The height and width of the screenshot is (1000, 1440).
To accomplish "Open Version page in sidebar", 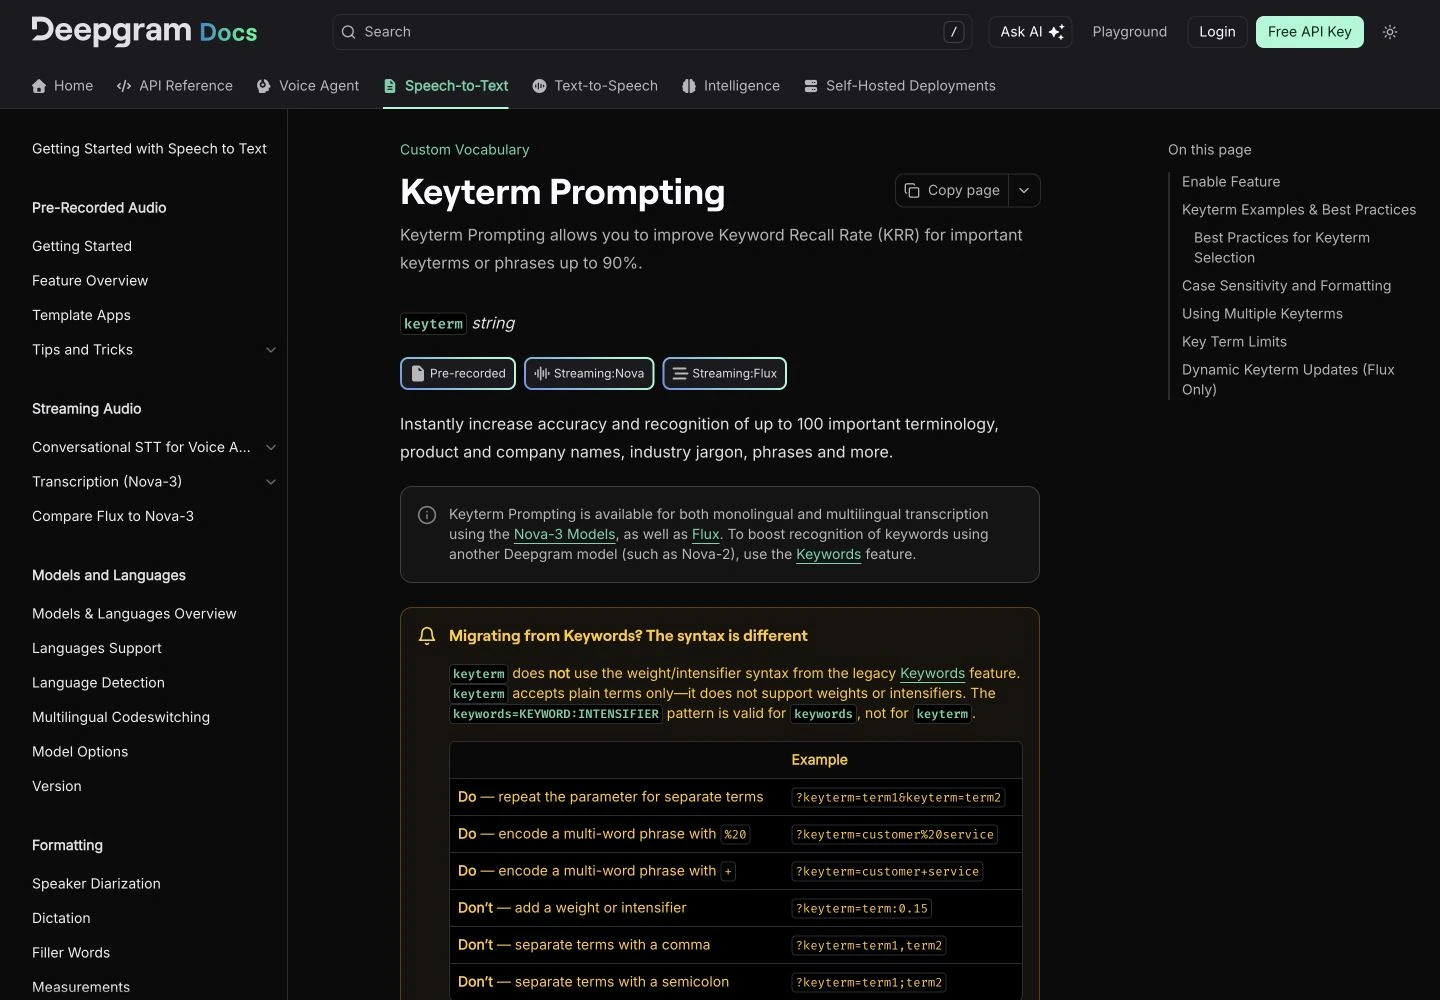I will pos(57,786).
